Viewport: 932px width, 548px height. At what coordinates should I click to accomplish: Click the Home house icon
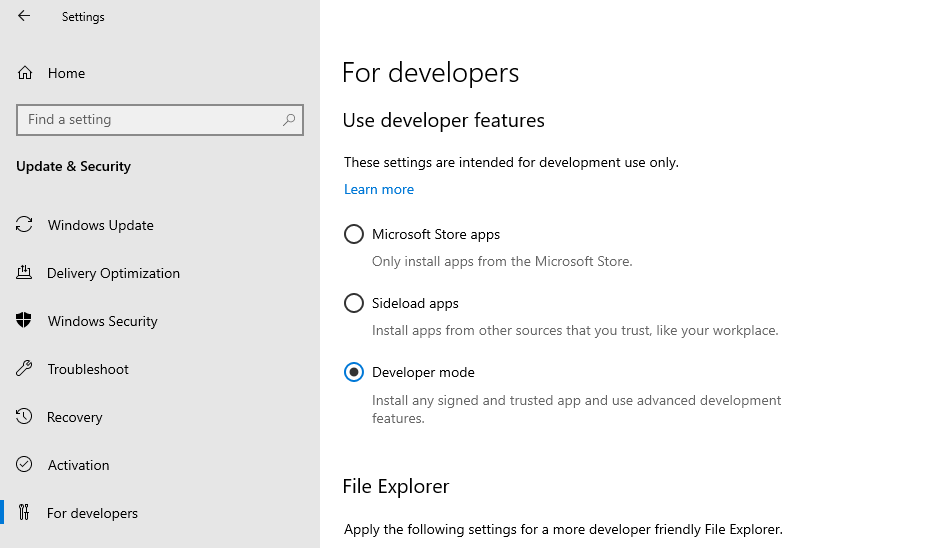25,73
